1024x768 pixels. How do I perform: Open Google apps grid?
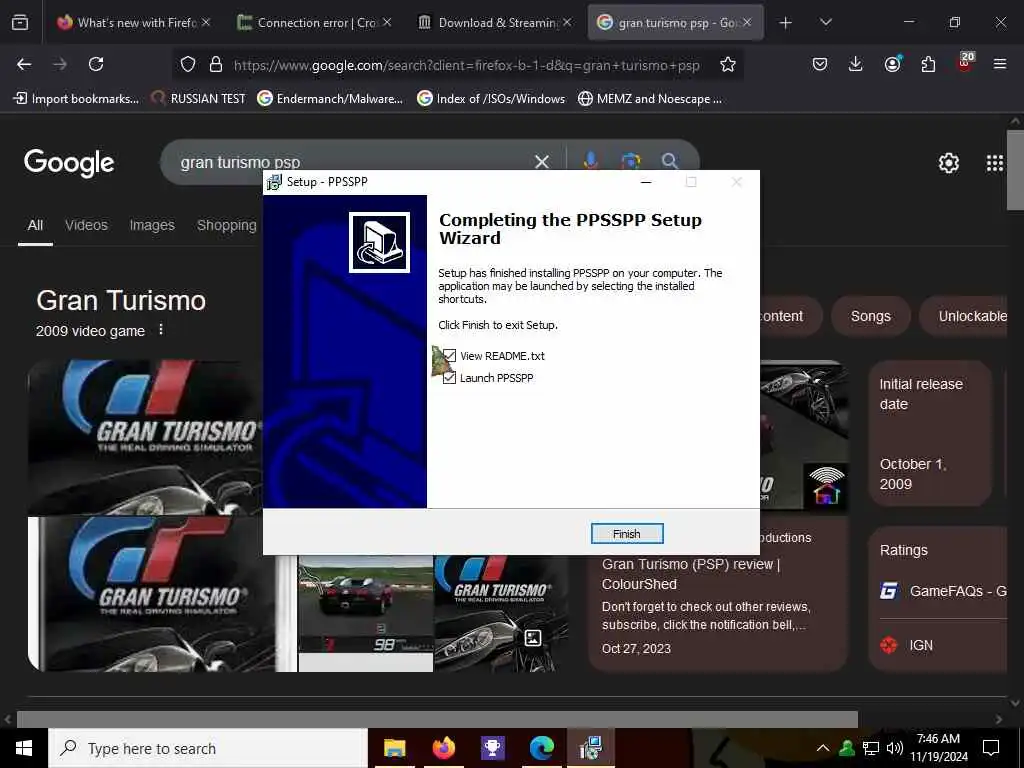click(x=995, y=163)
